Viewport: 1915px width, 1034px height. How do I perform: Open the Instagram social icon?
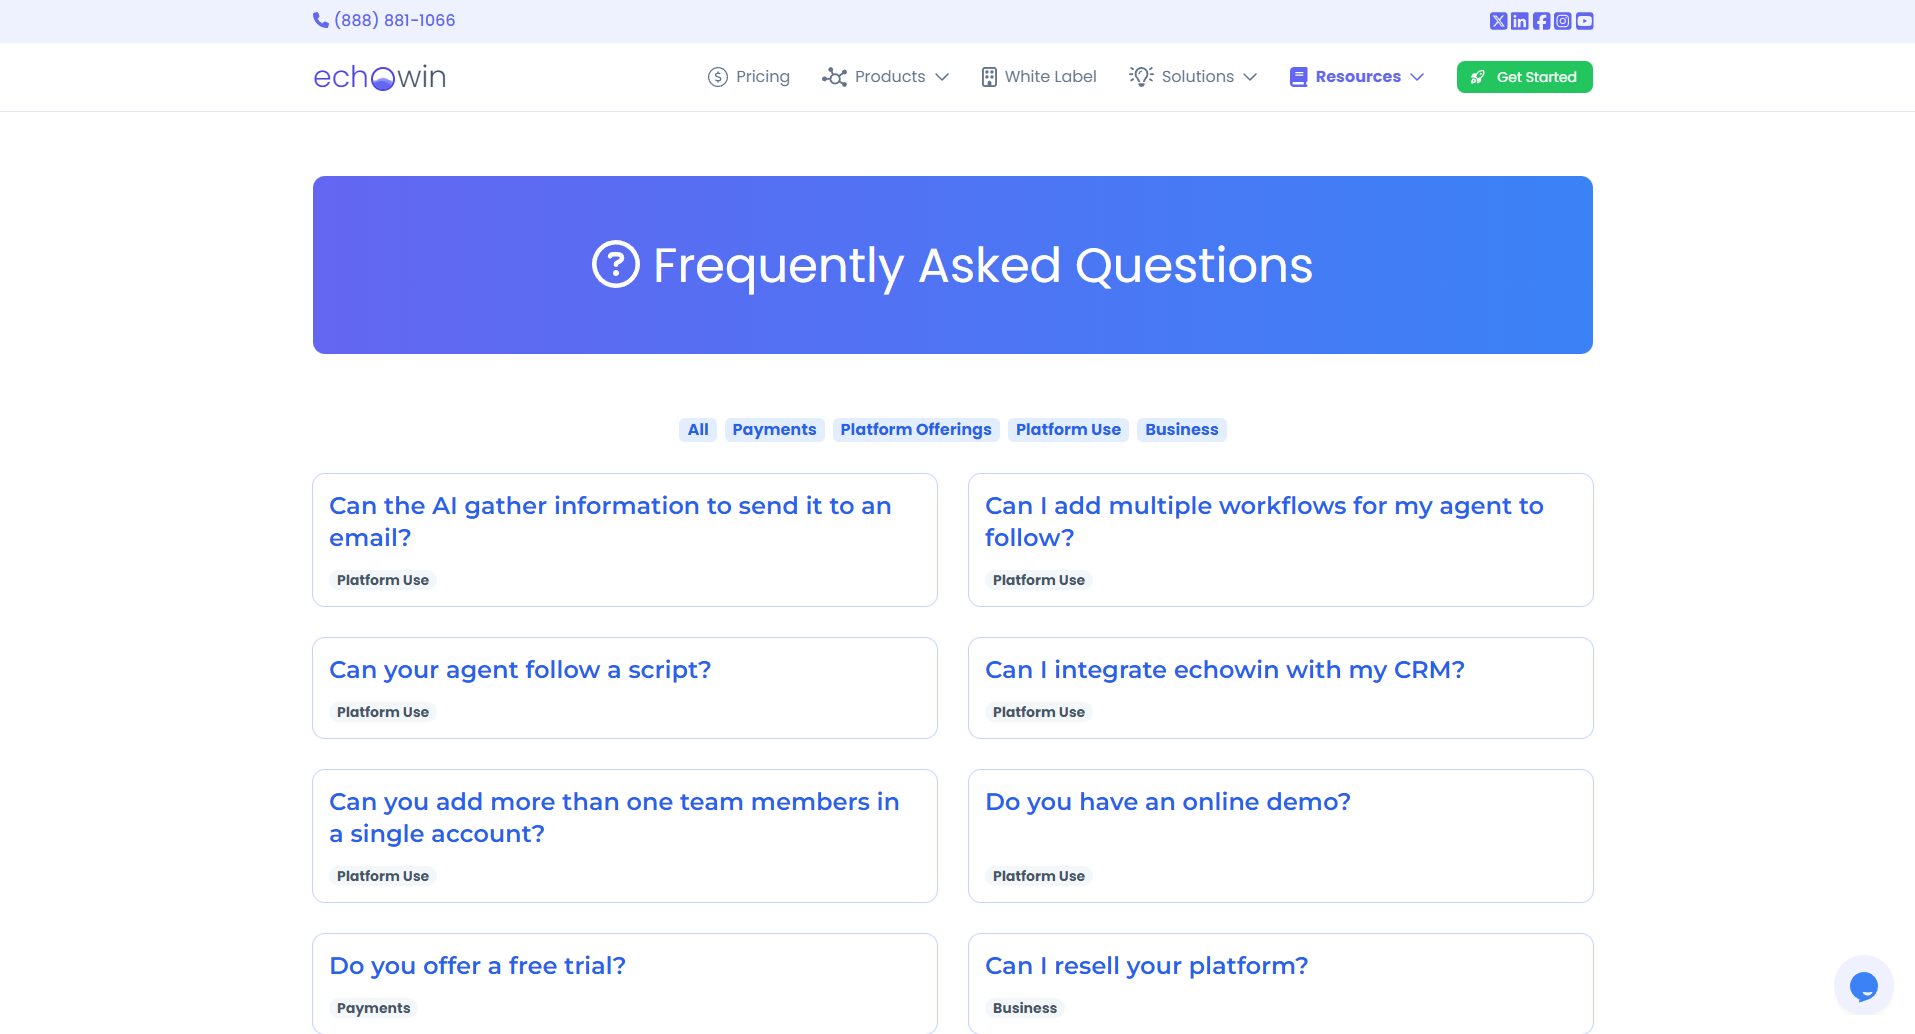coord(1562,21)
